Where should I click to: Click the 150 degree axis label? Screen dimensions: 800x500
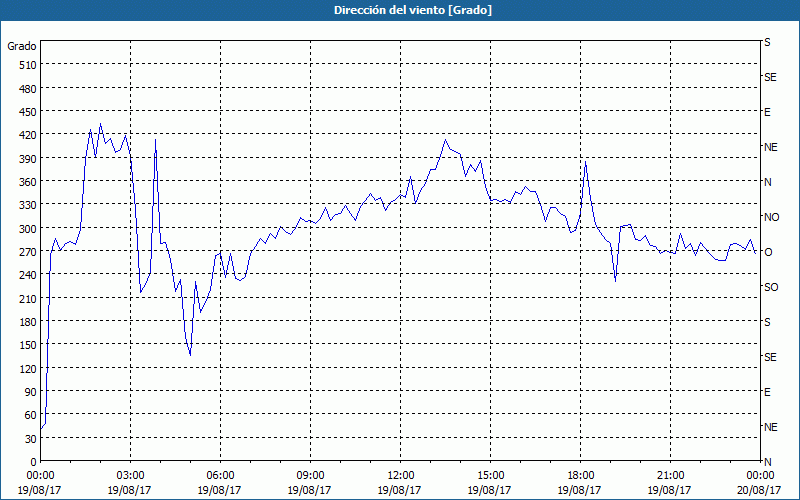[28, 345]
